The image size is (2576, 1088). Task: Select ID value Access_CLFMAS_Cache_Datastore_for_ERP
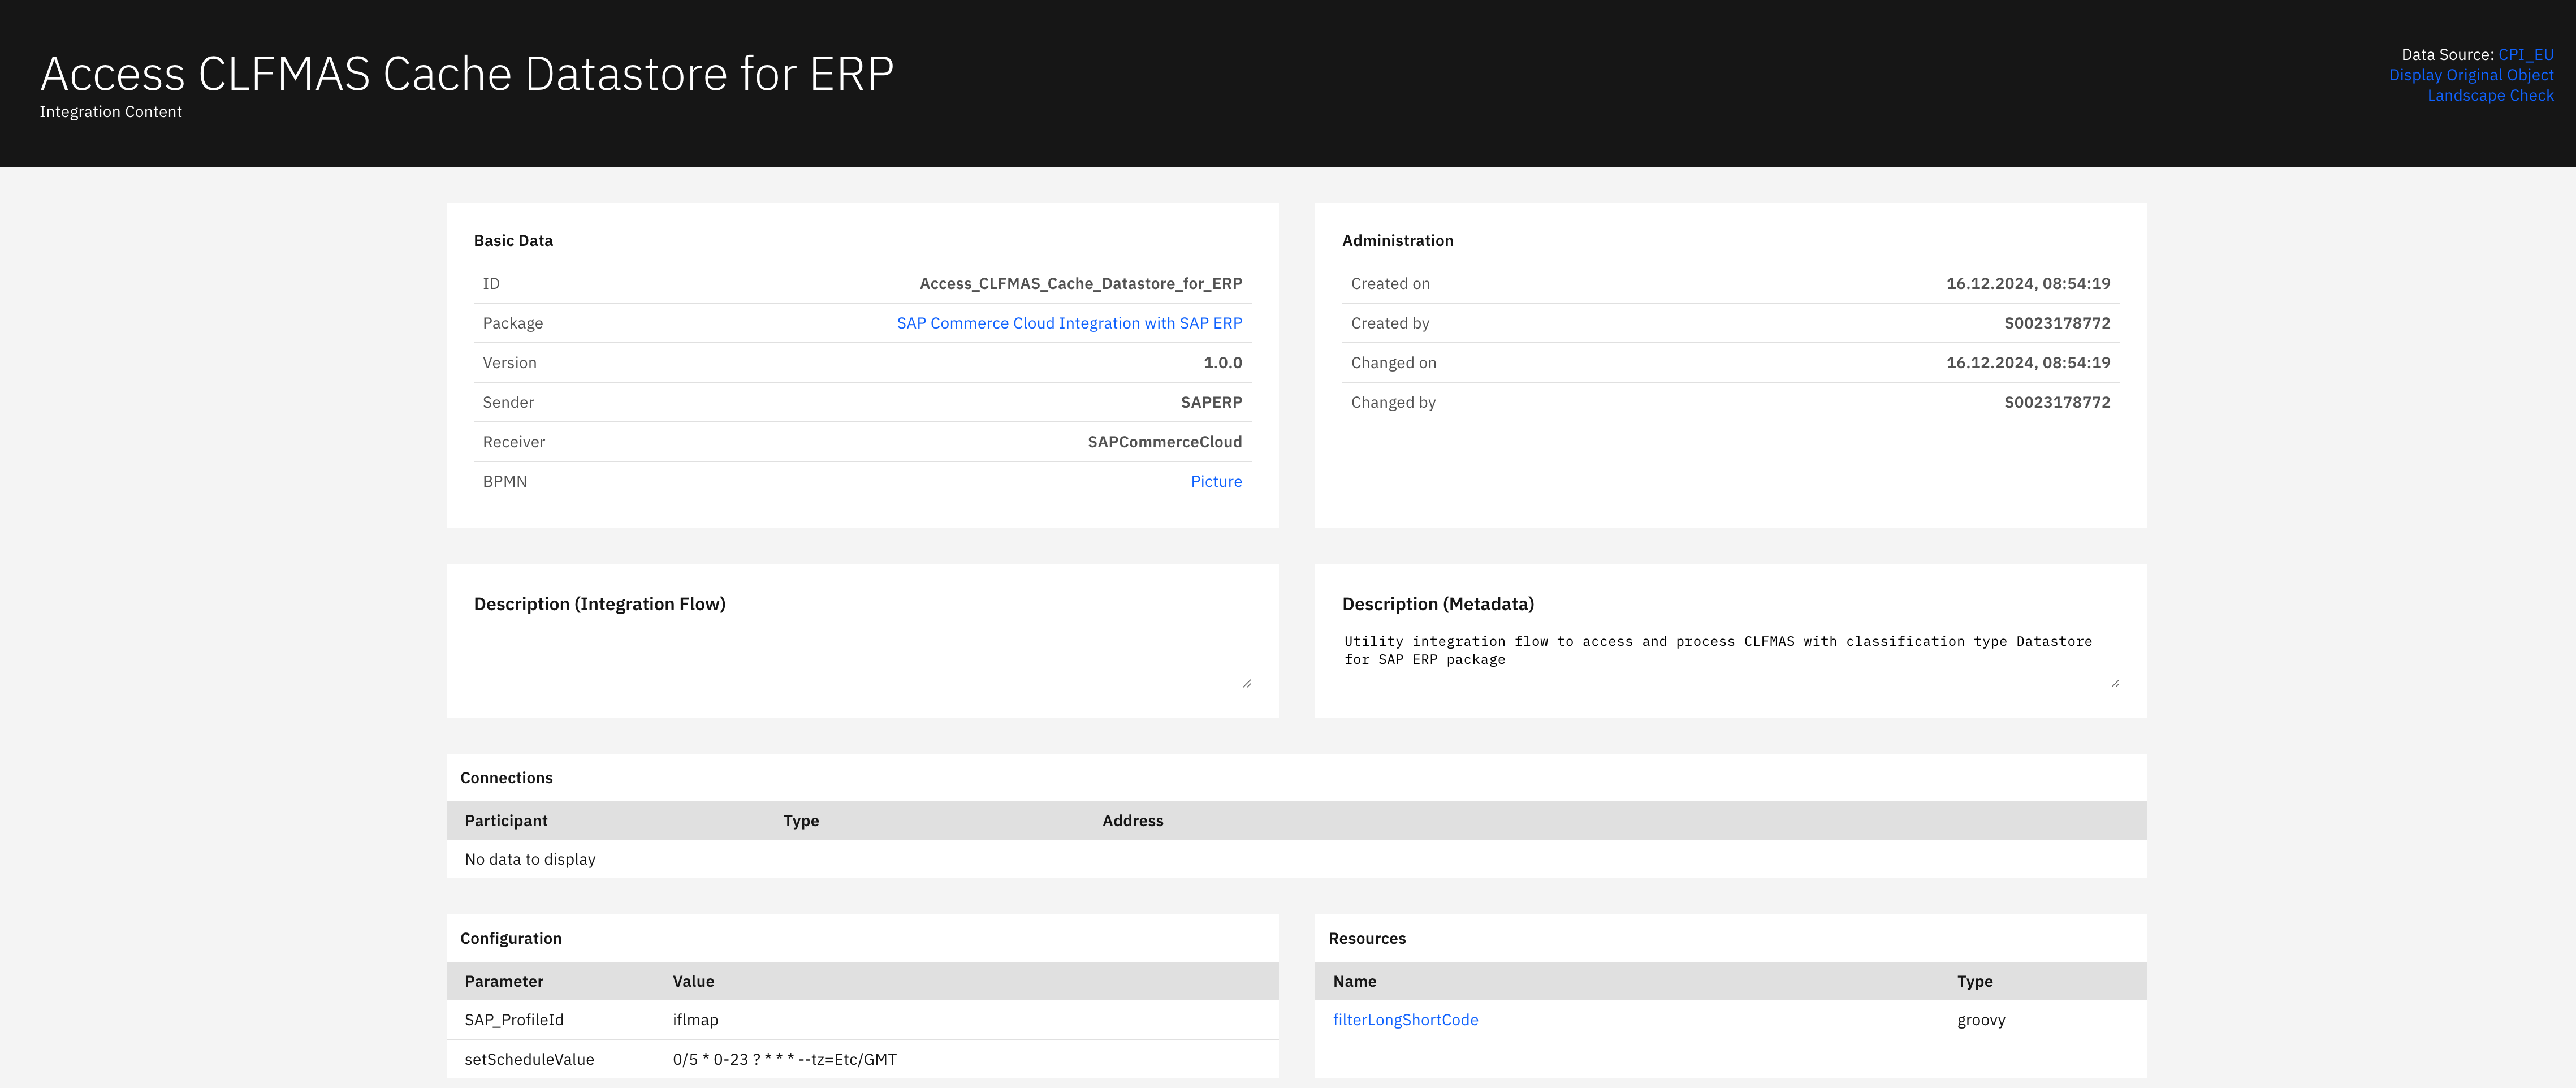1080,284
